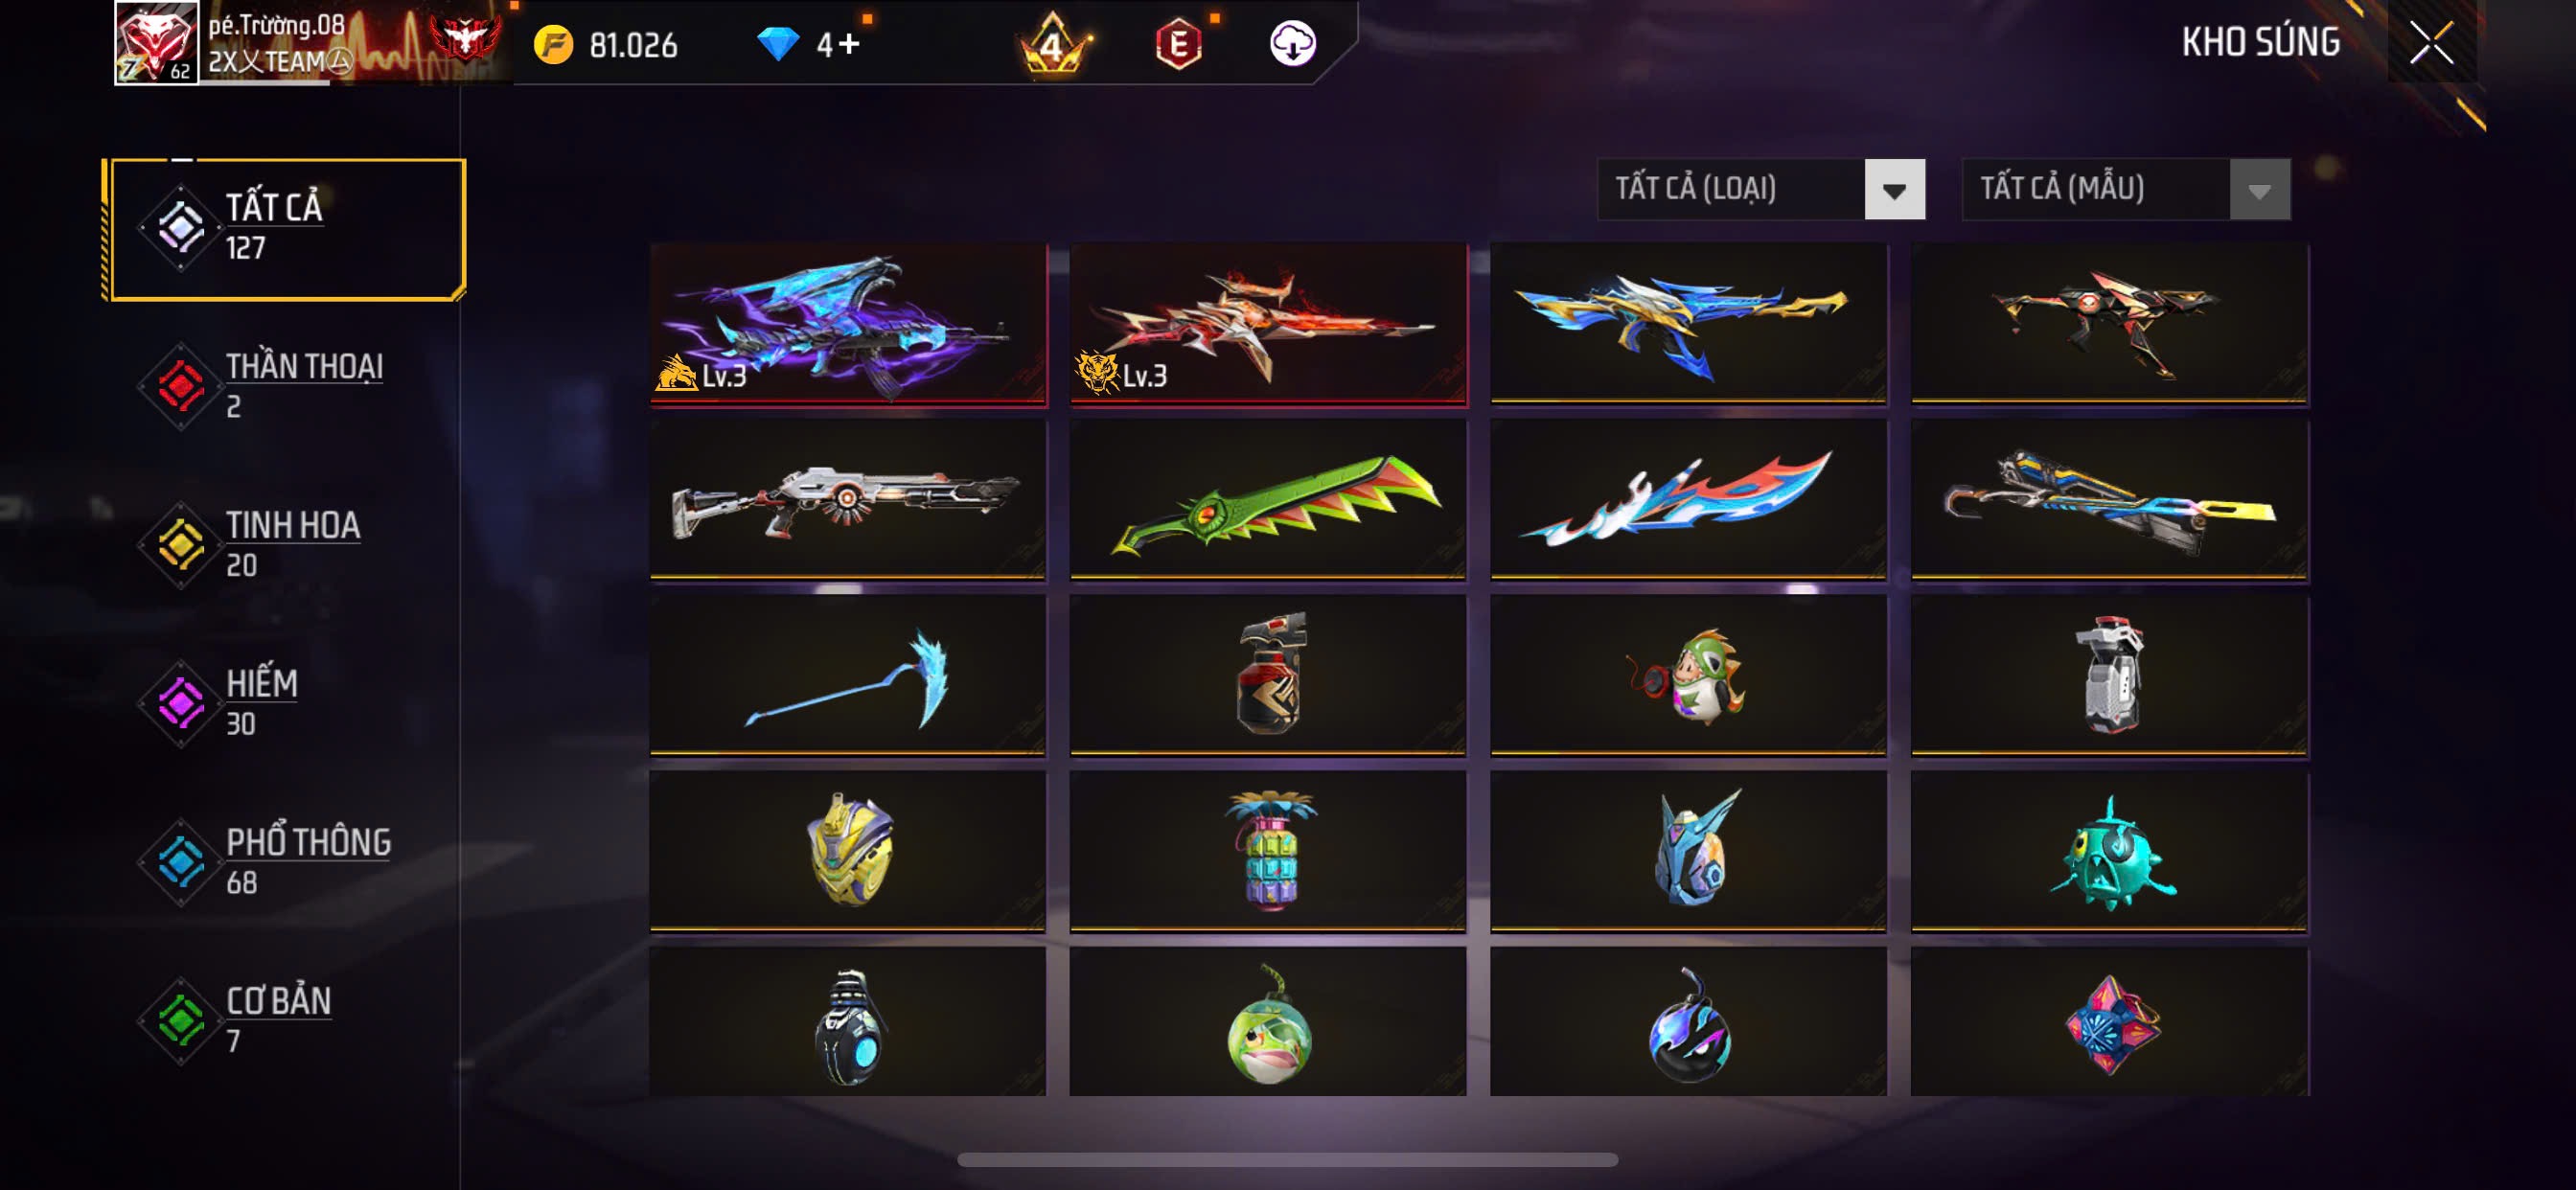Click the horizontal scrollbar at bottom
2576x1190 pixels.
point(1287,1160)
